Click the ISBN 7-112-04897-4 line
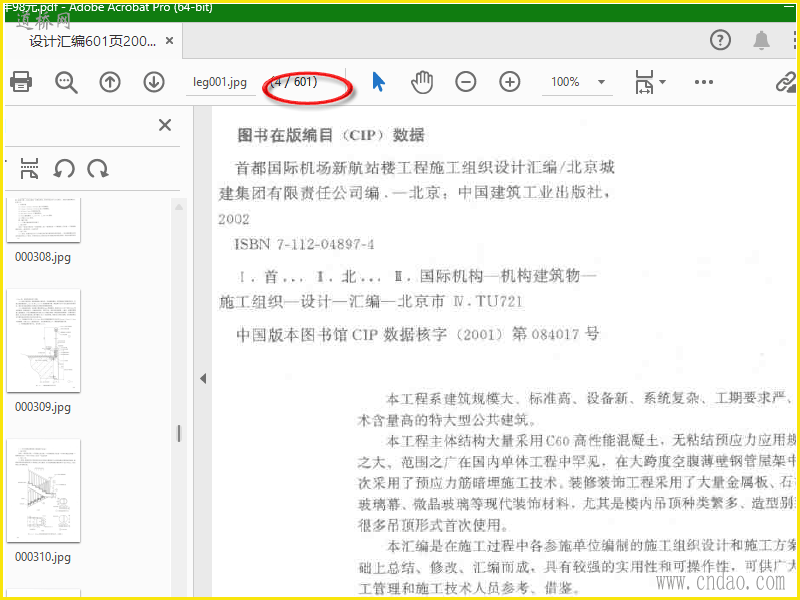This screenshot has width=800, height=600. [x=304, y=244]
